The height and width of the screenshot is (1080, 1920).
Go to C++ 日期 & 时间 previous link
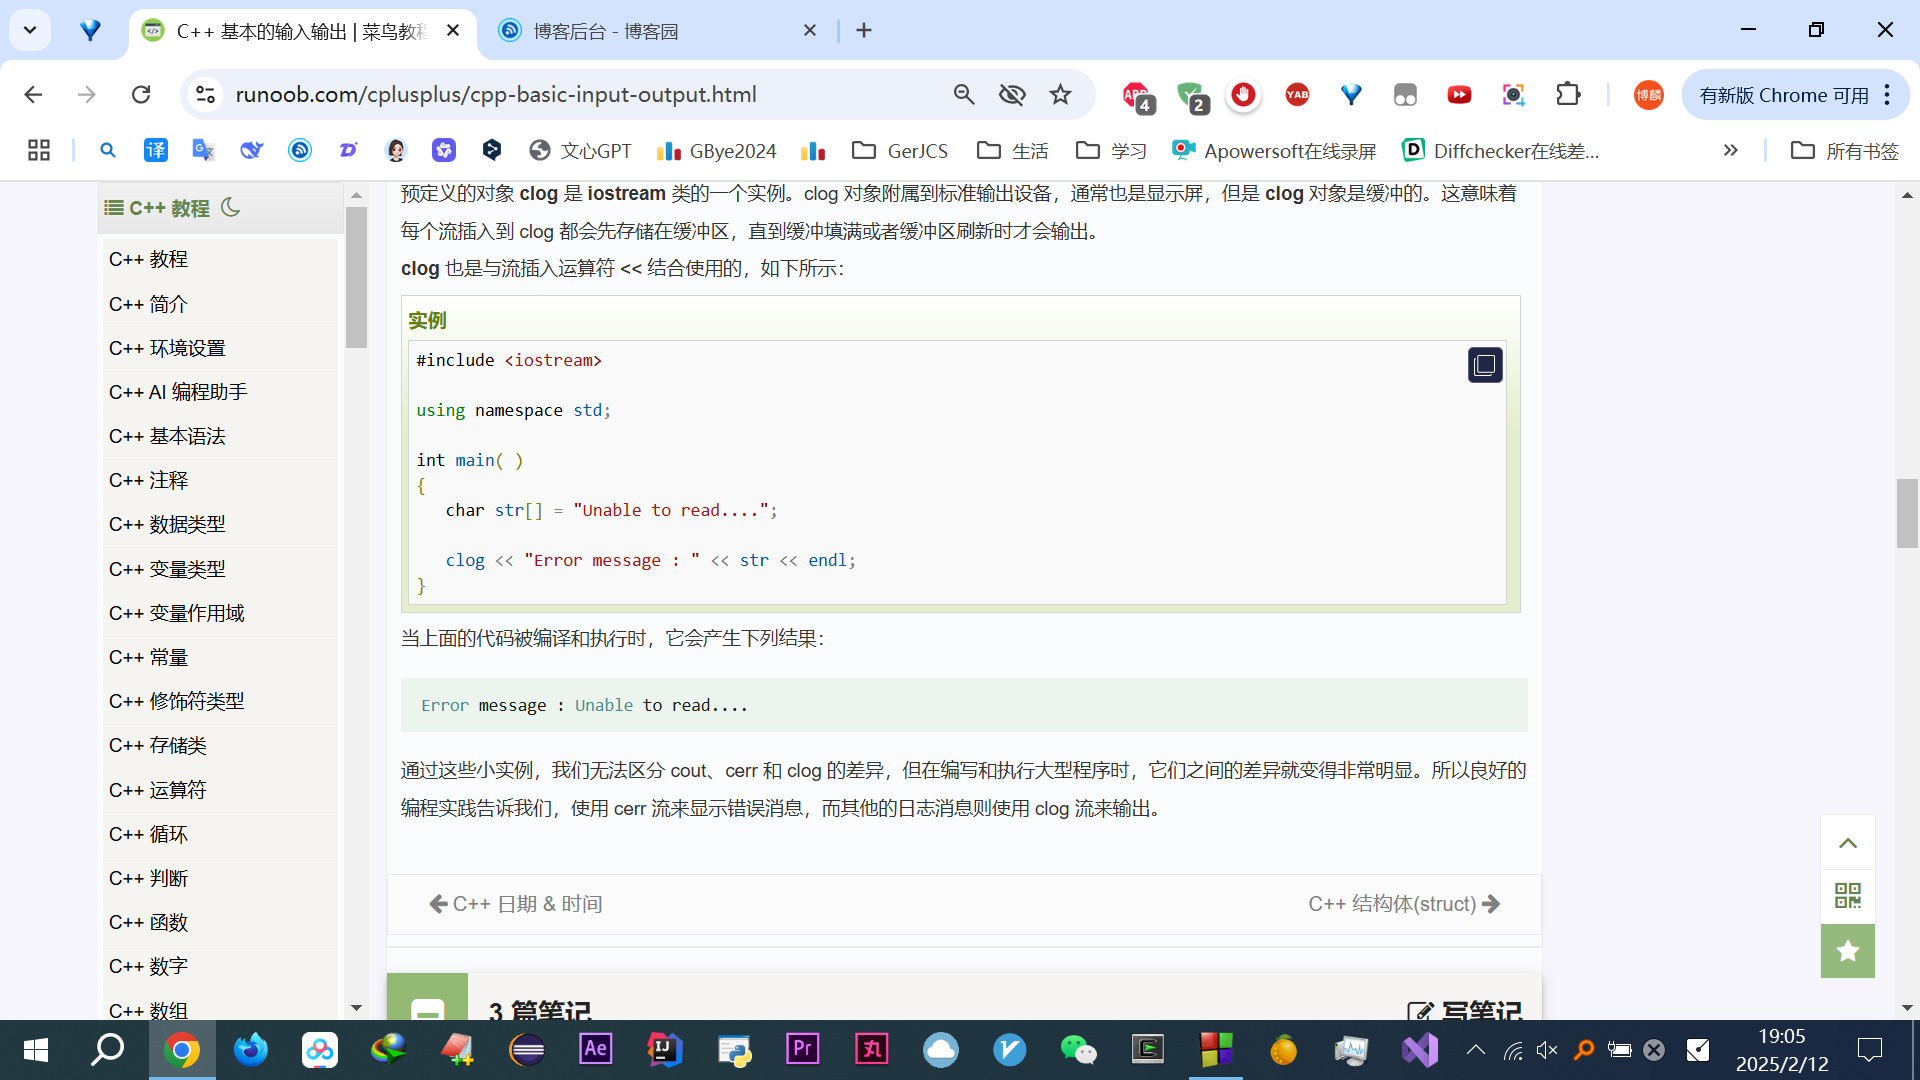[517, 904]
